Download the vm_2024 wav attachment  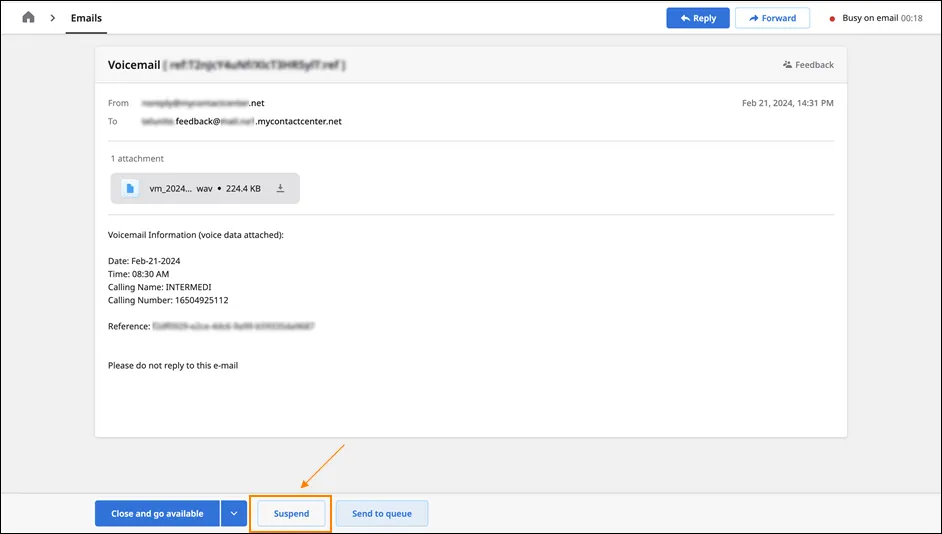pos(280,188)
